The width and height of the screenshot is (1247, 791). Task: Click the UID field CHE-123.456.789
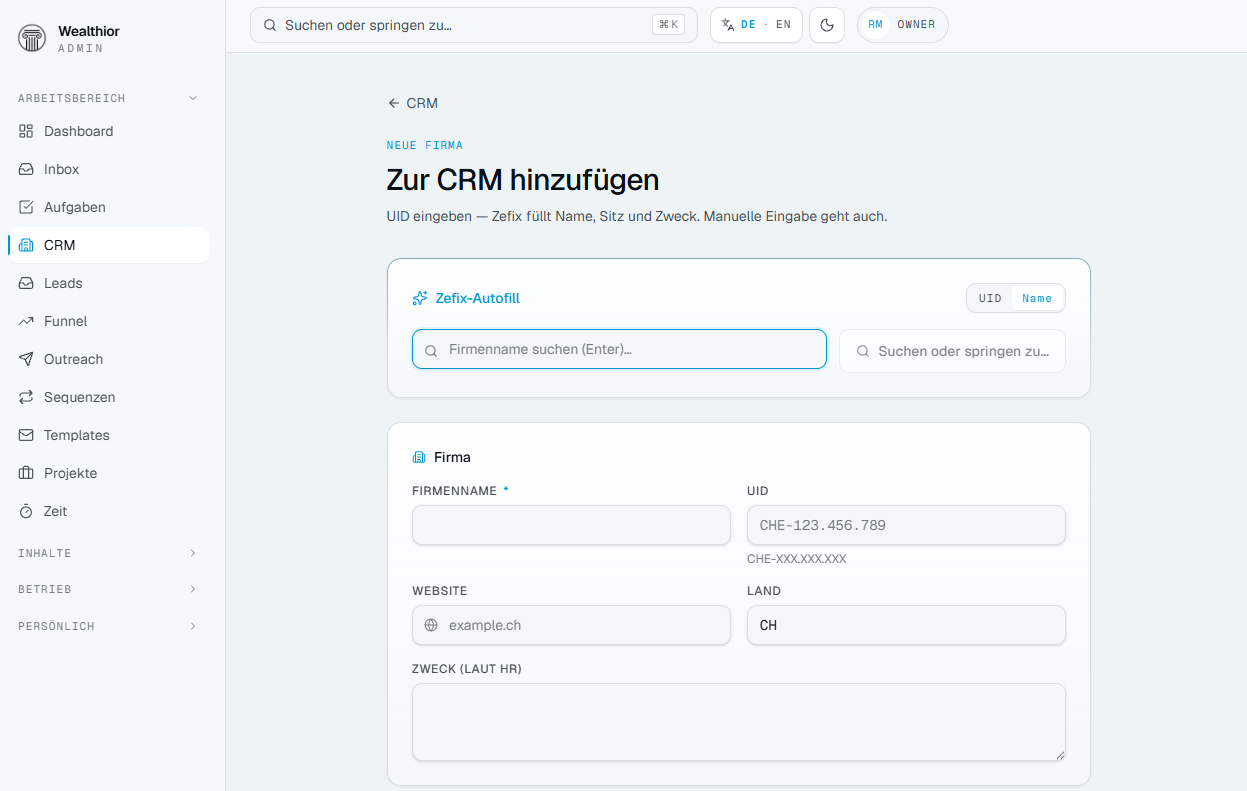tap(906, 525)
